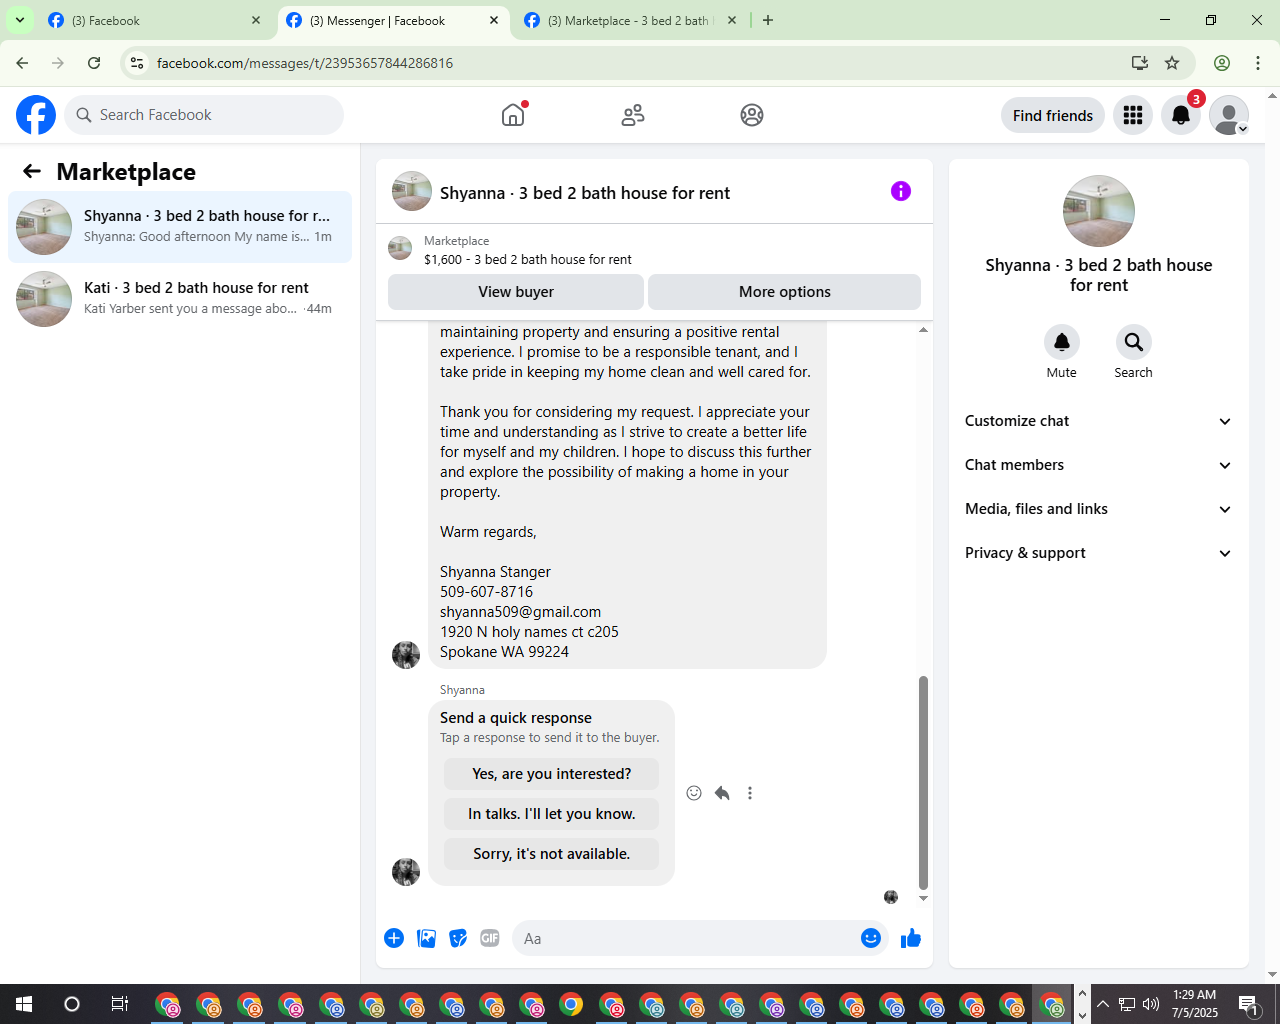This screenshot has width=1280, height=1024.
Task: View site information icon in the address bar
Action: [x=138, y=63]
